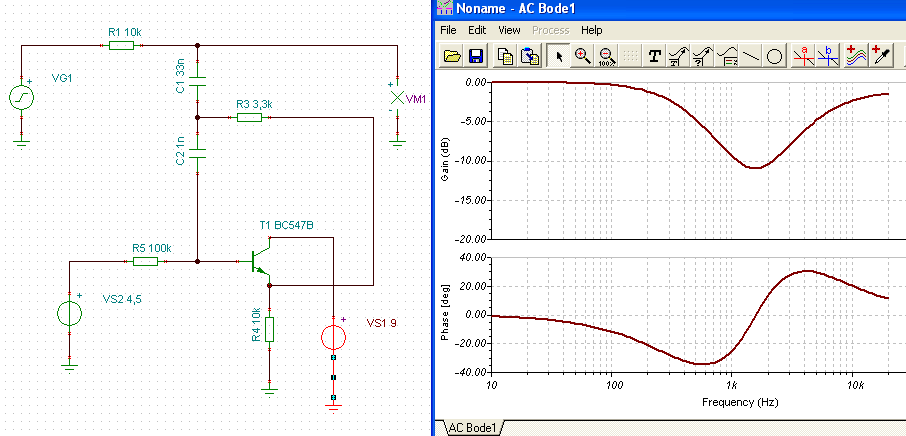Click the 'VS1 9' label
Image resolution: width=906 pixels, height=436 pixels.
(x=381, y=322)
